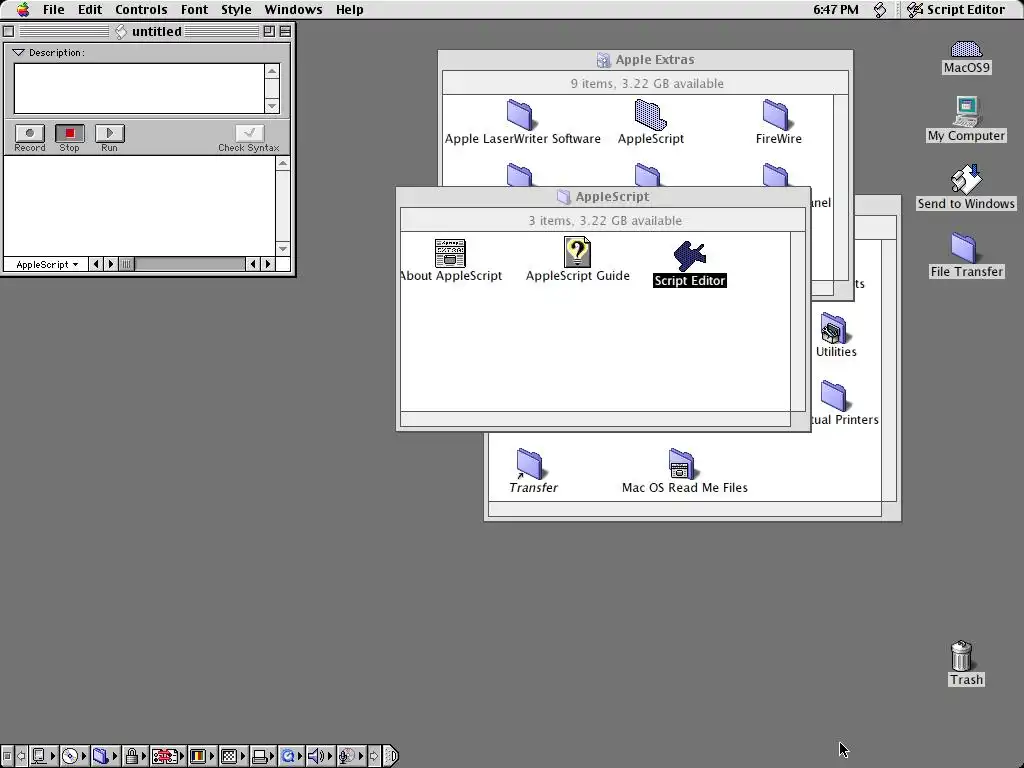Click the AppleTalk module in Control Strip
Screen dimensions: 1024x768
coord(44,756)
